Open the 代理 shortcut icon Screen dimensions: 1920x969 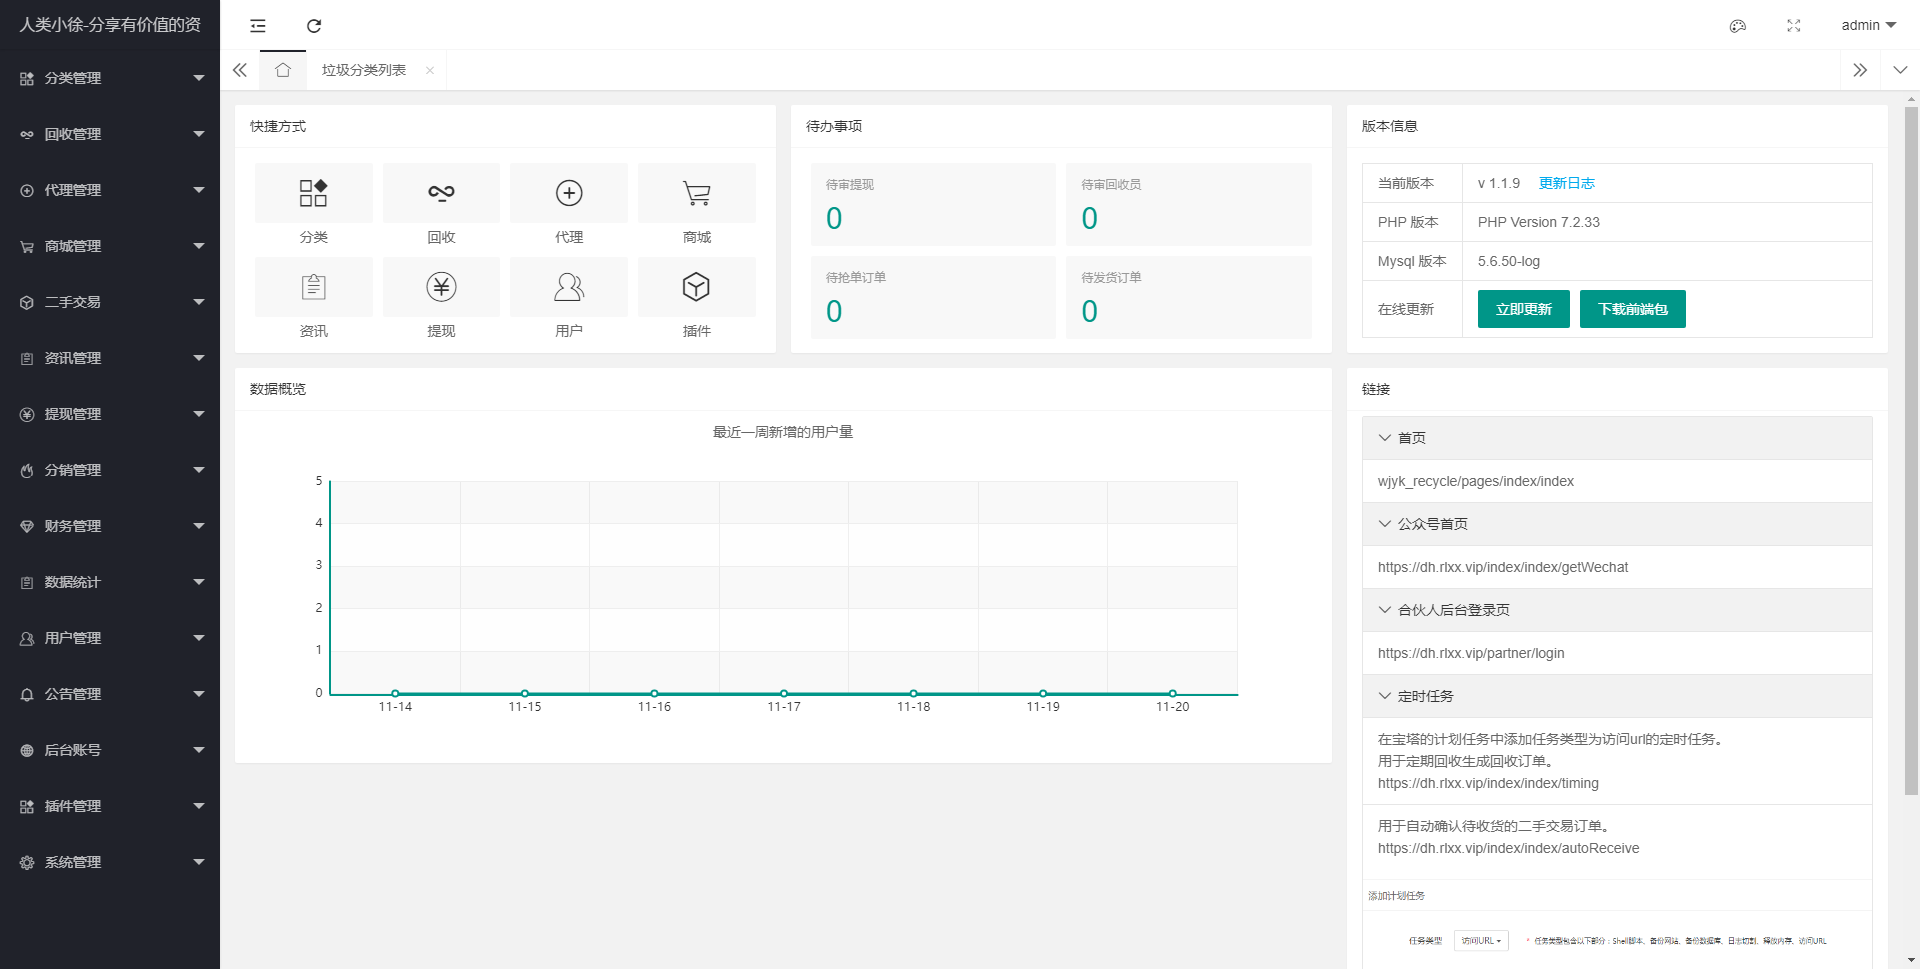coord(569,193)
